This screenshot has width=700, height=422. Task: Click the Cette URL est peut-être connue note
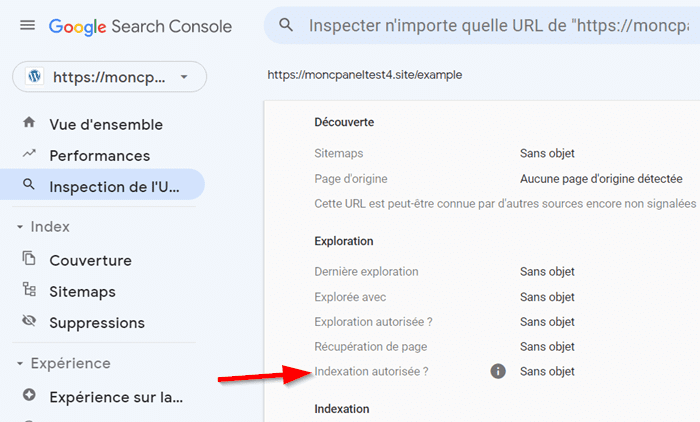point(505,204)
